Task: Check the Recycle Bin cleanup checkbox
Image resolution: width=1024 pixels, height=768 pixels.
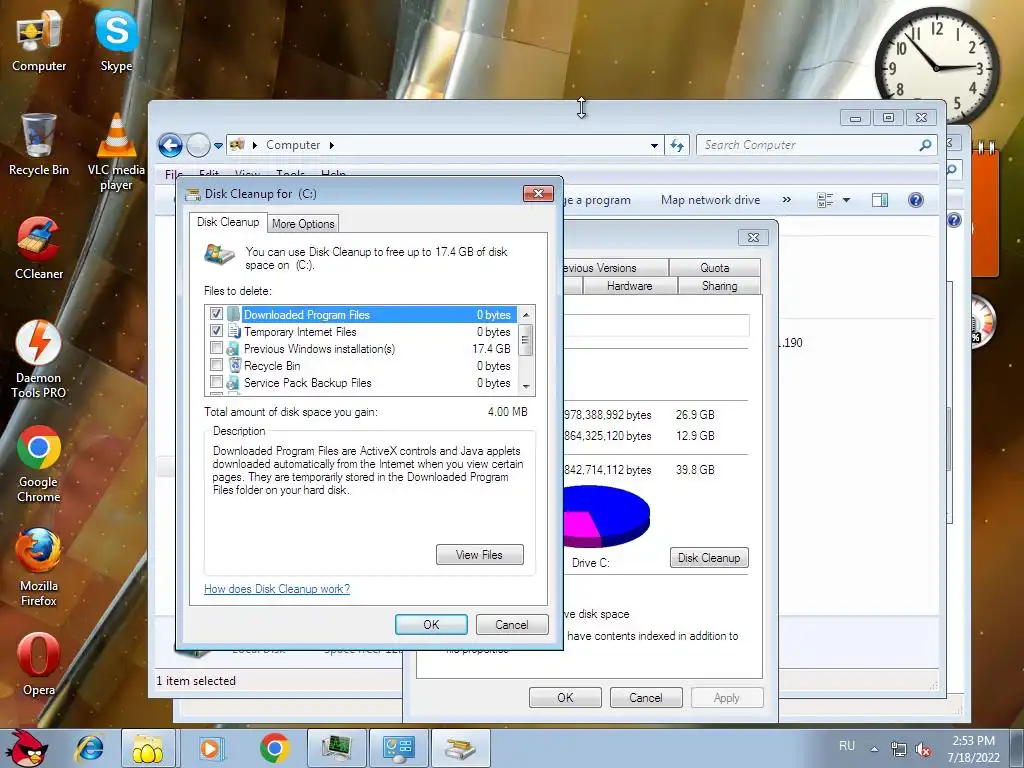Action: click(x=216, y=365)
